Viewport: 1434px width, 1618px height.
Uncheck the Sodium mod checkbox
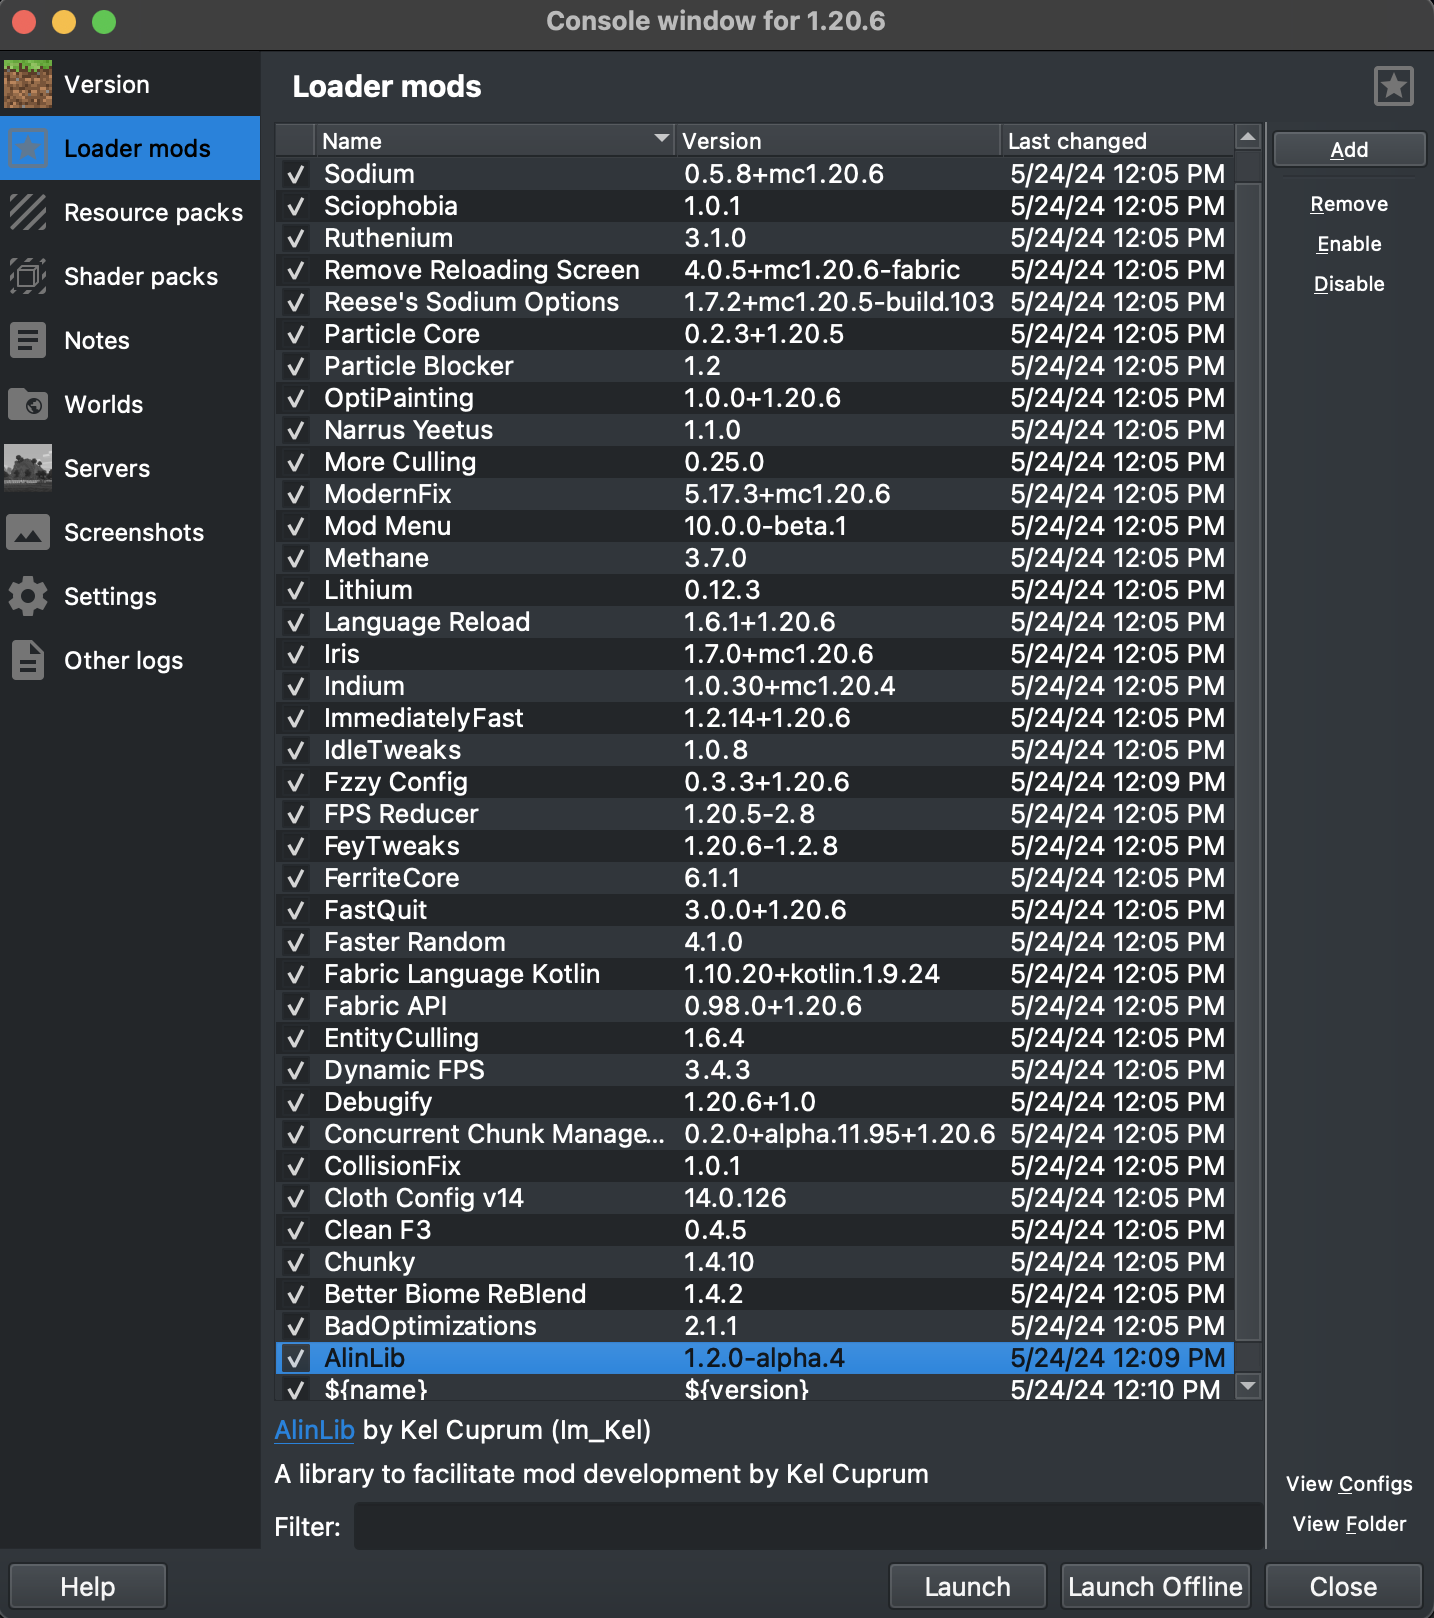point(296,174)
